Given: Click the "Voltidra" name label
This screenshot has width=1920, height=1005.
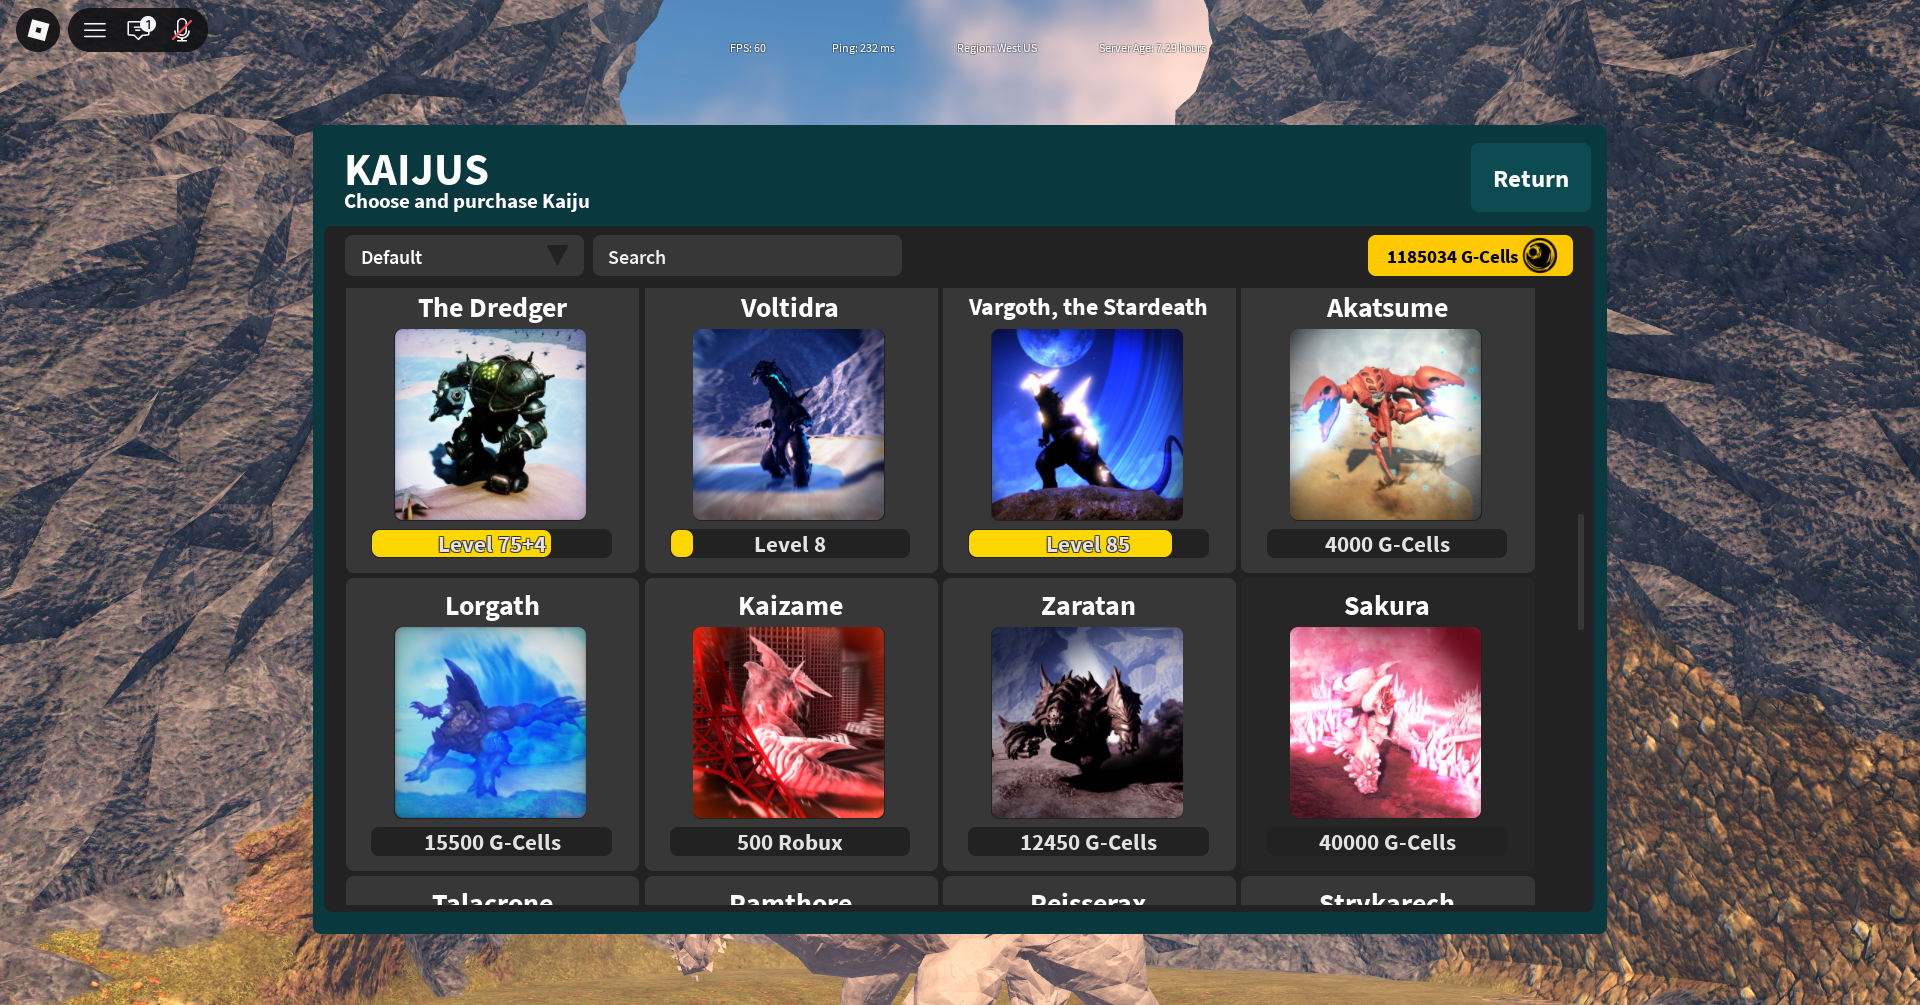Looking at the screenshot, I should (789, 308).
